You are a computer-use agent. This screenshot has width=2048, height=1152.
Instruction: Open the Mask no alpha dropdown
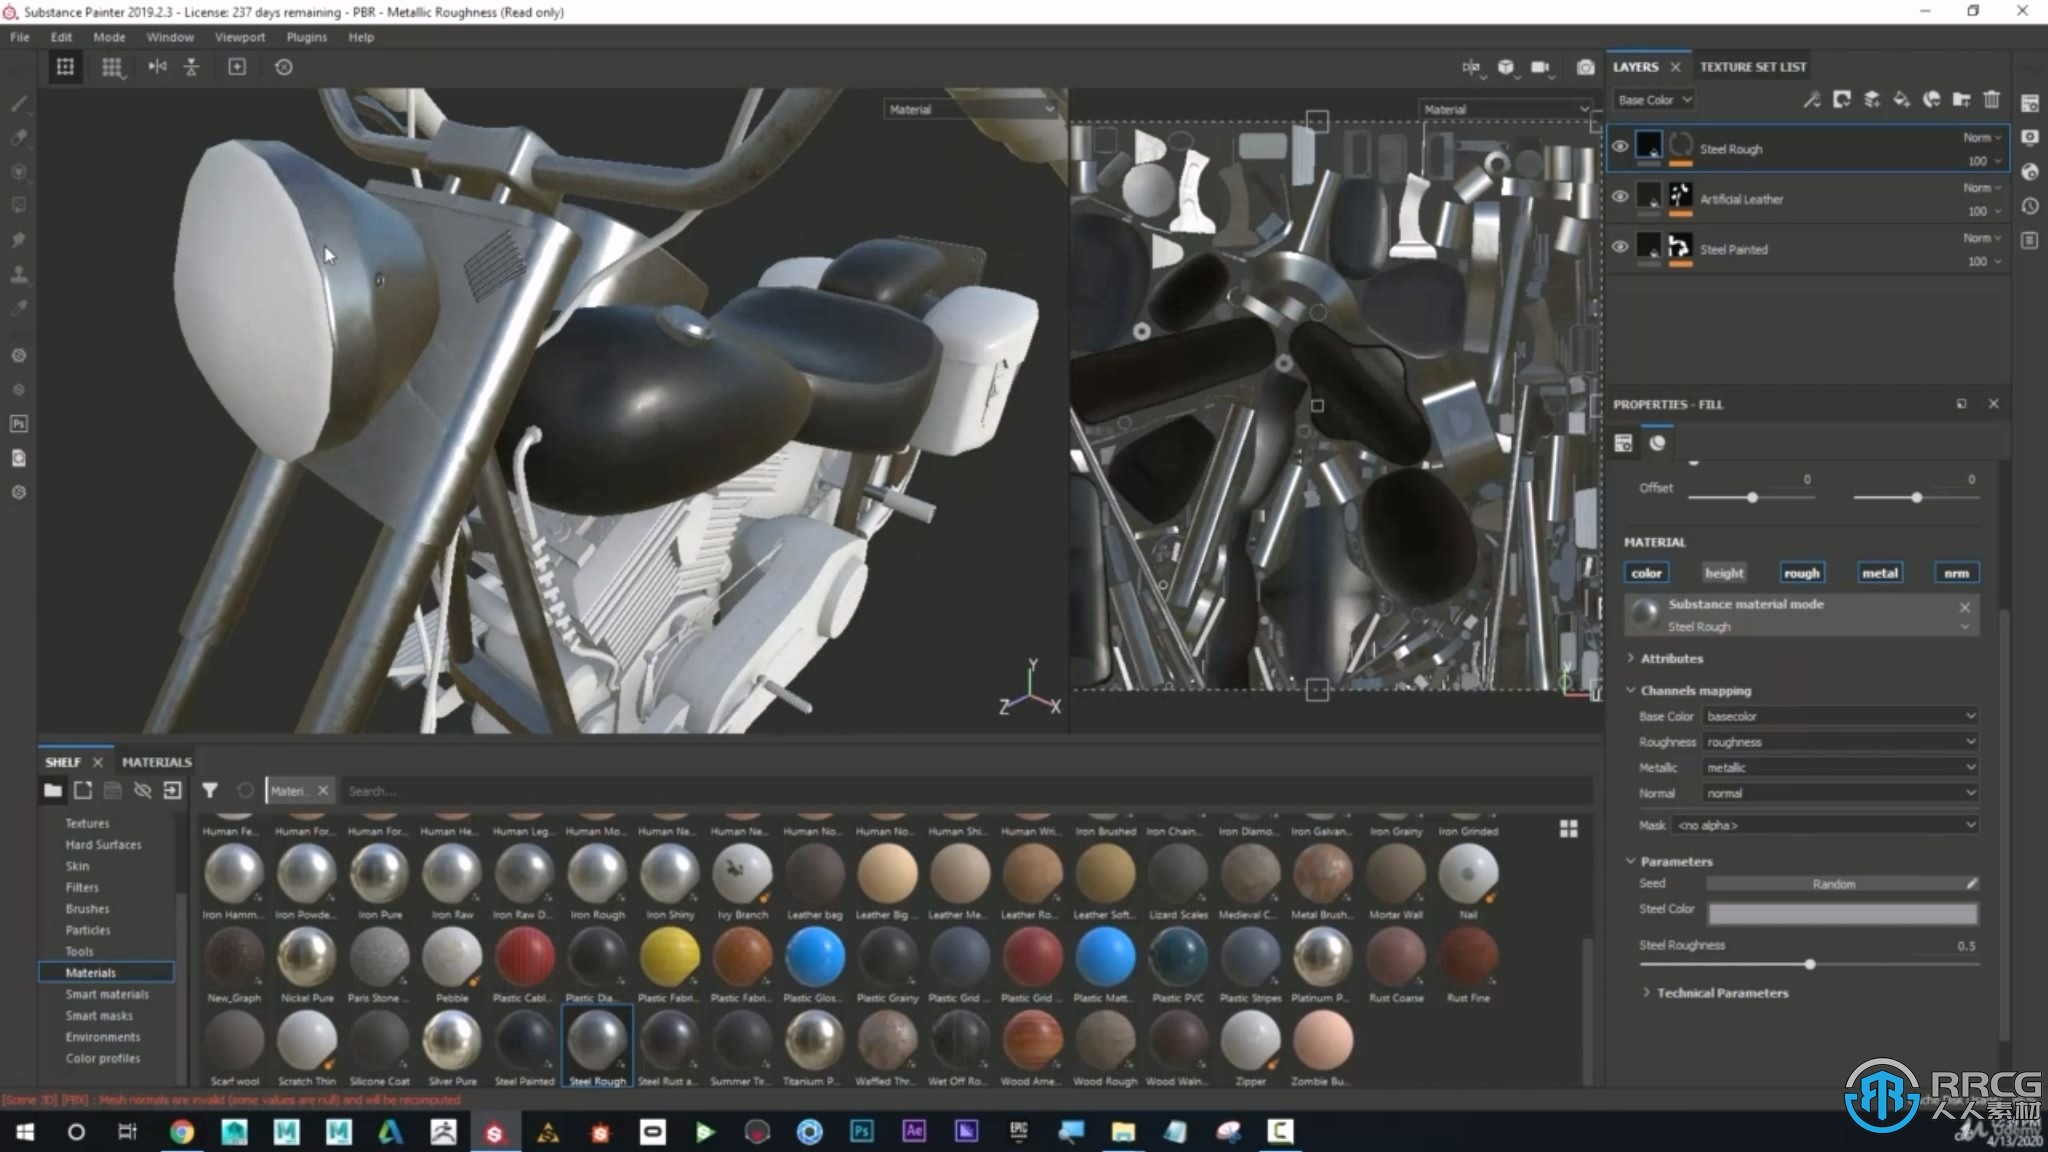tap(1826, 825)
